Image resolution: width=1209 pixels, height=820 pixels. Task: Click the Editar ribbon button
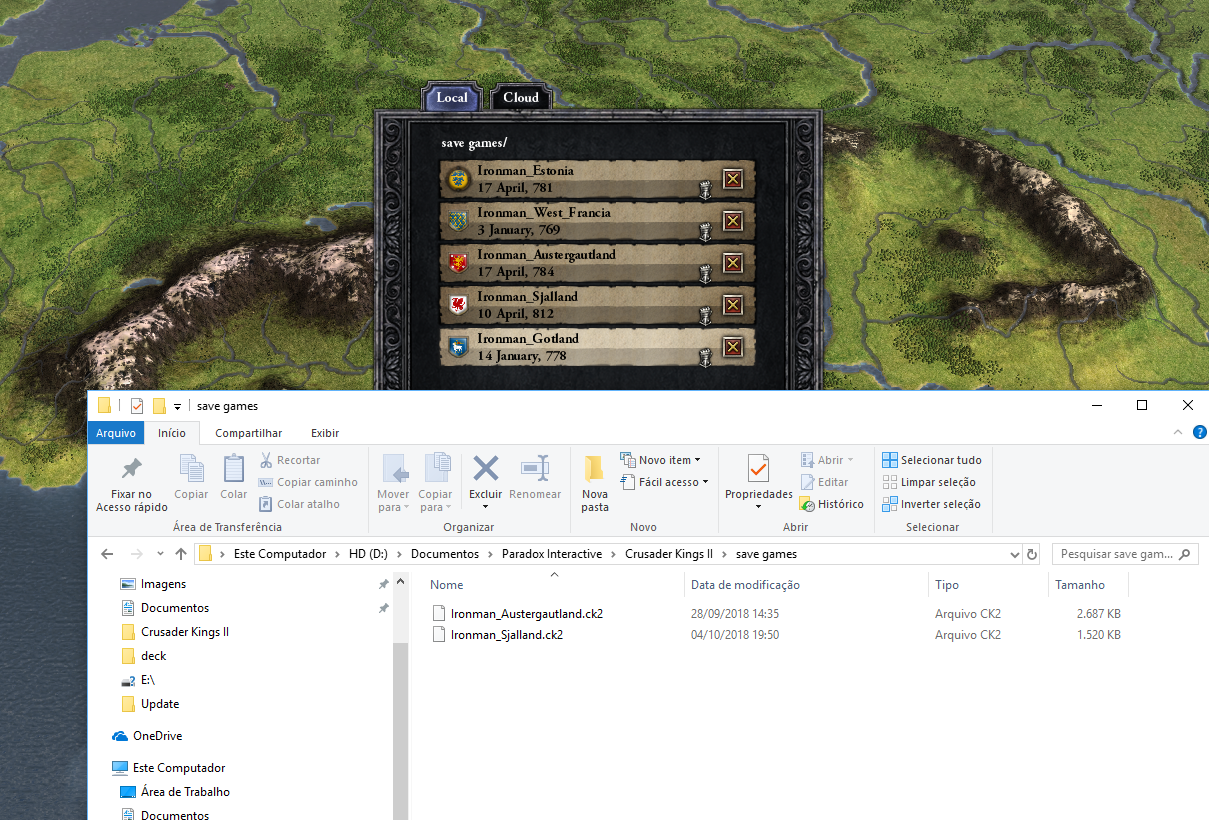(x=824, y=482)
